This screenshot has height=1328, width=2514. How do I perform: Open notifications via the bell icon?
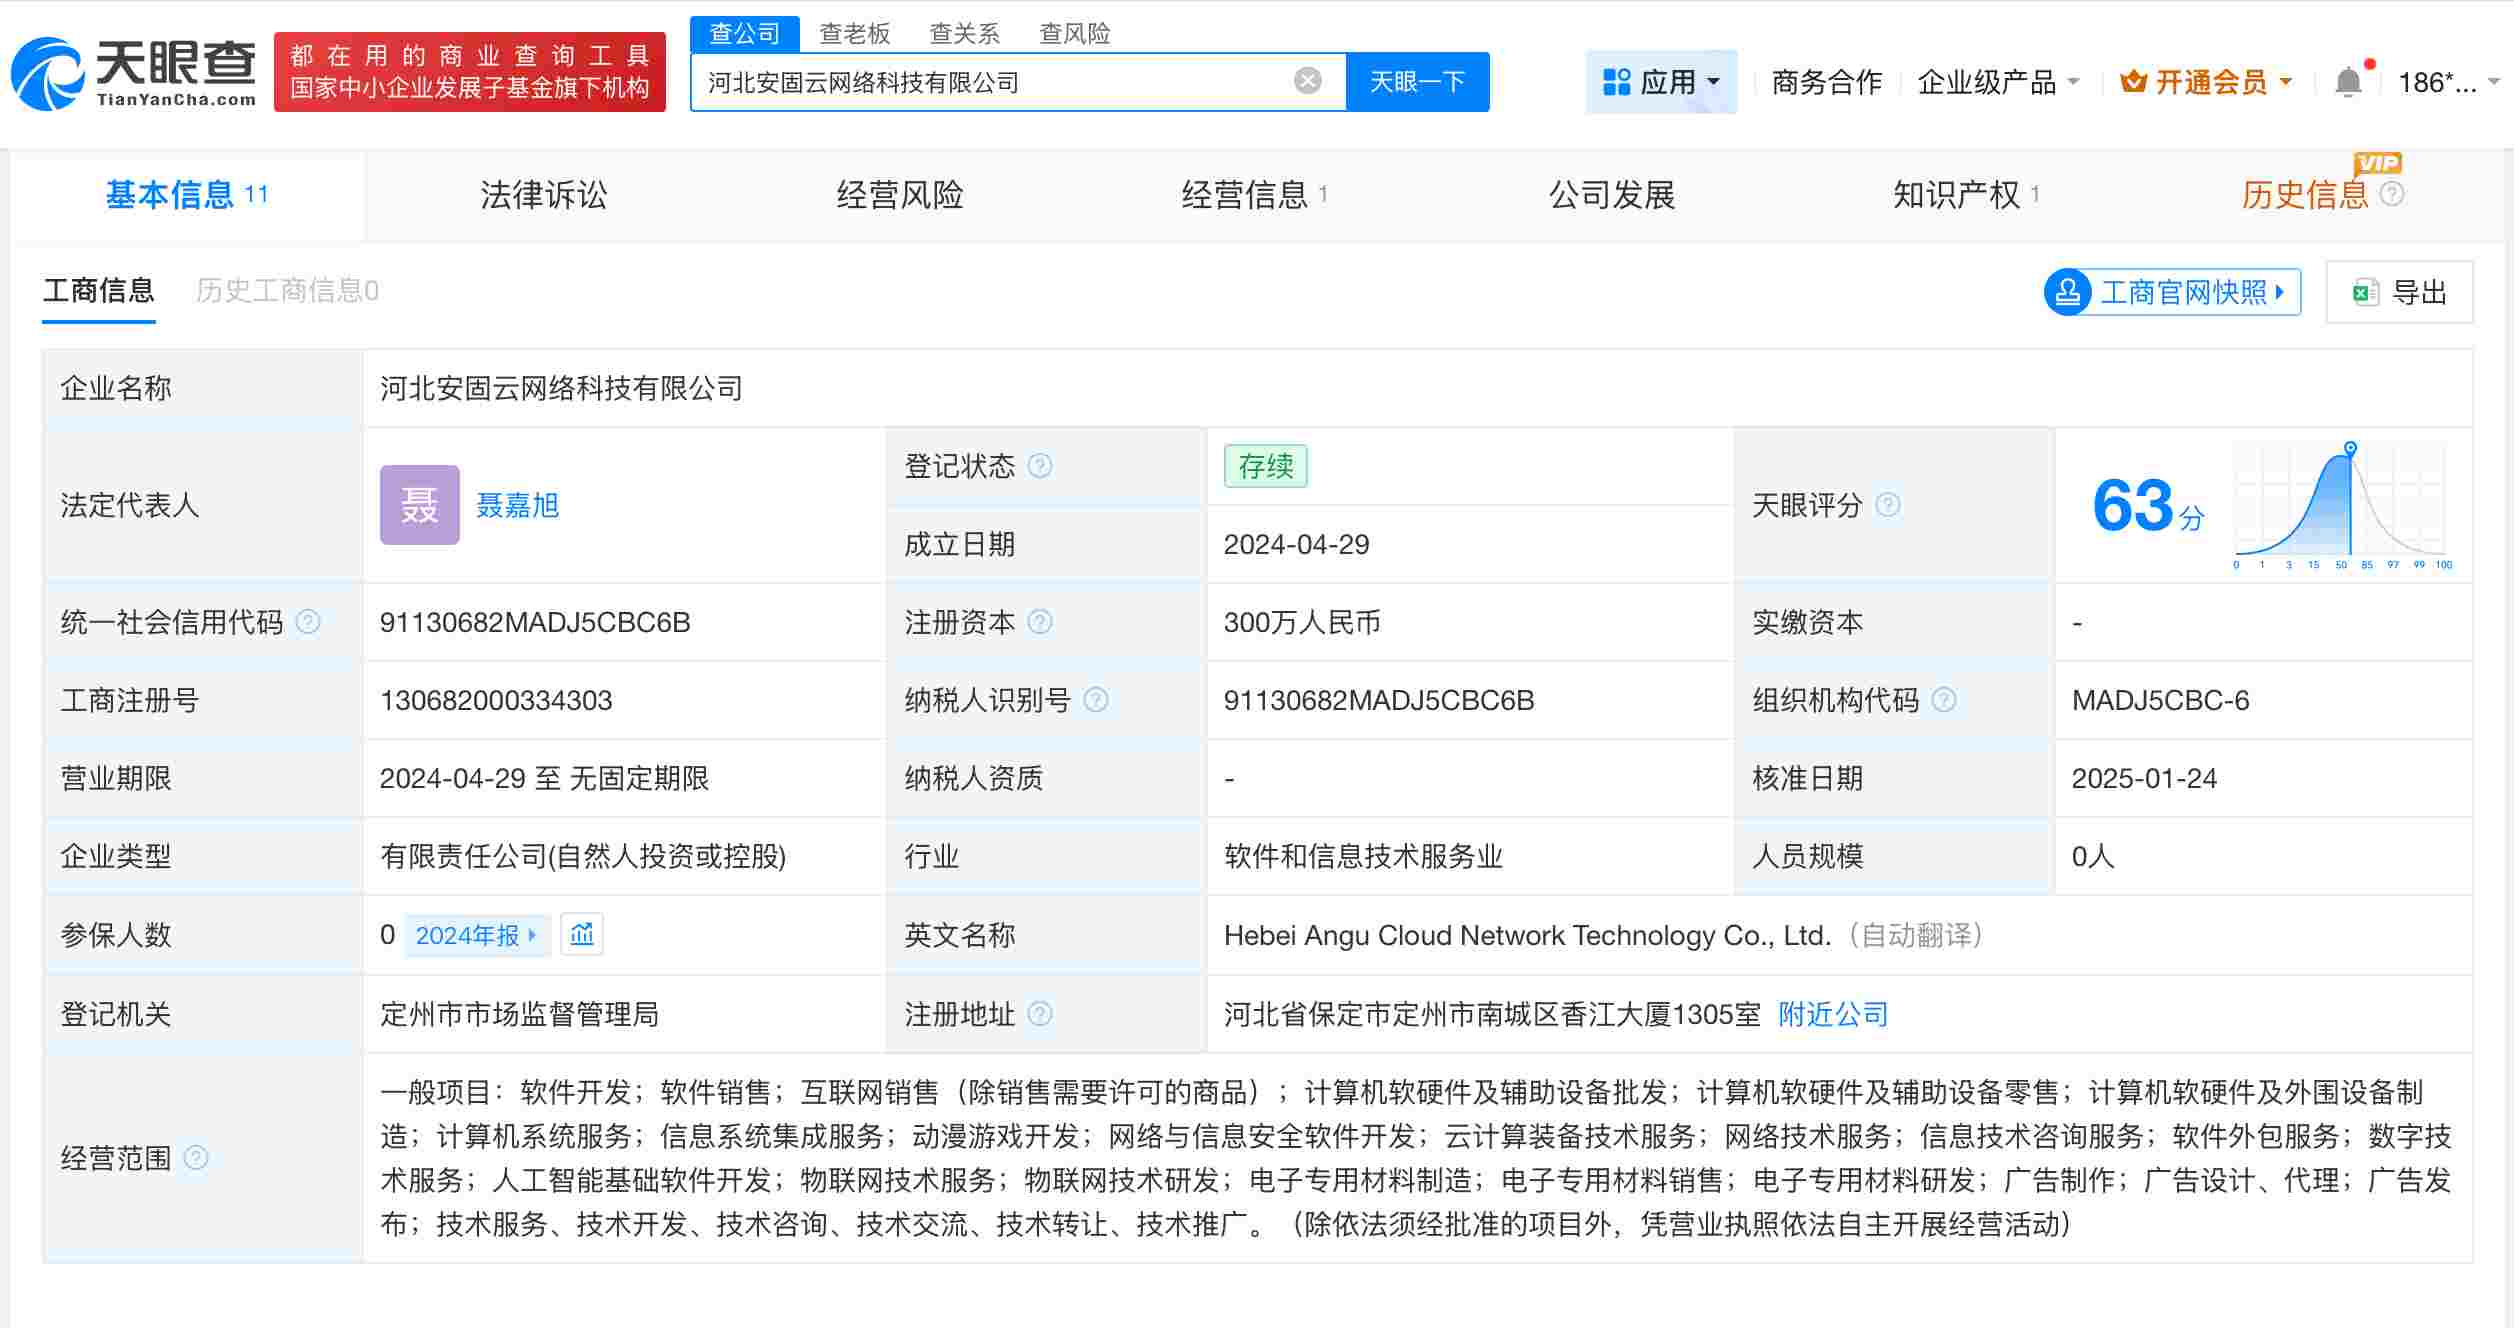[x=2347, y=81]
